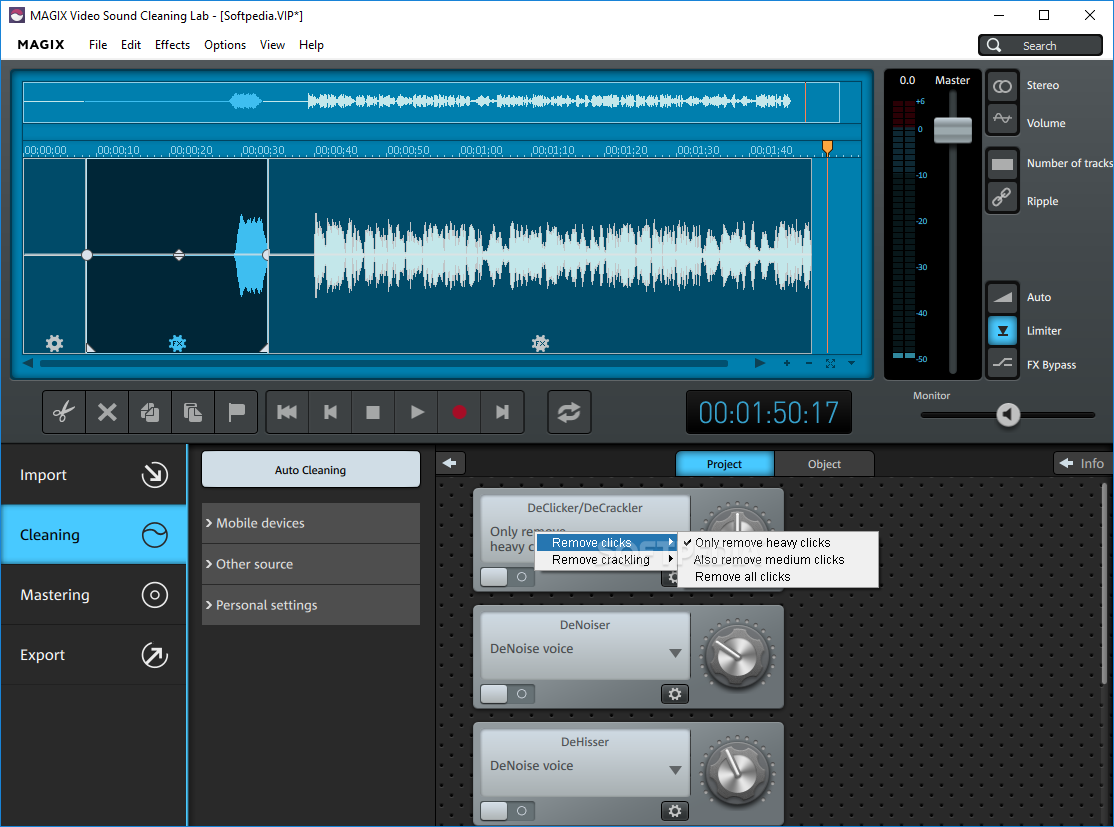Select 'Remove all clicks' menu entry
The width and height of the screenshot is (1114, 827).
742,577
